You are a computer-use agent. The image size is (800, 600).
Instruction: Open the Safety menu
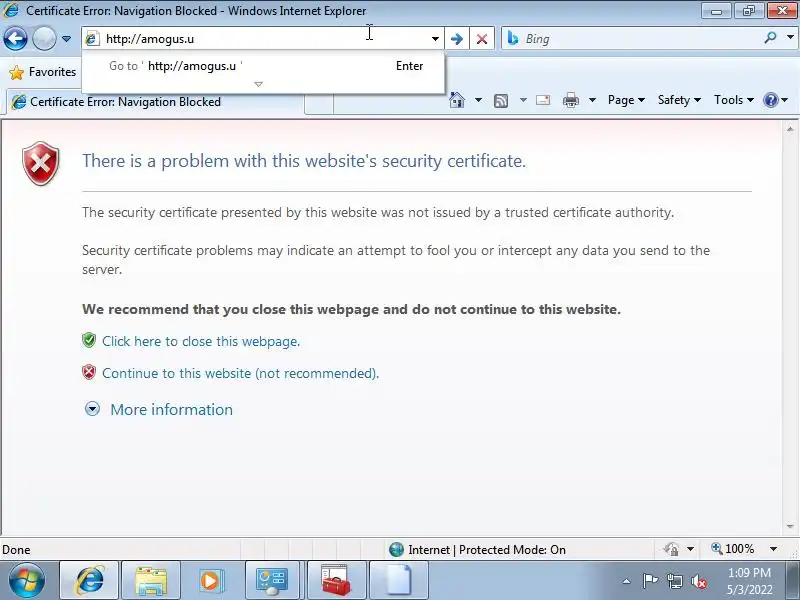tap(679, 100)
